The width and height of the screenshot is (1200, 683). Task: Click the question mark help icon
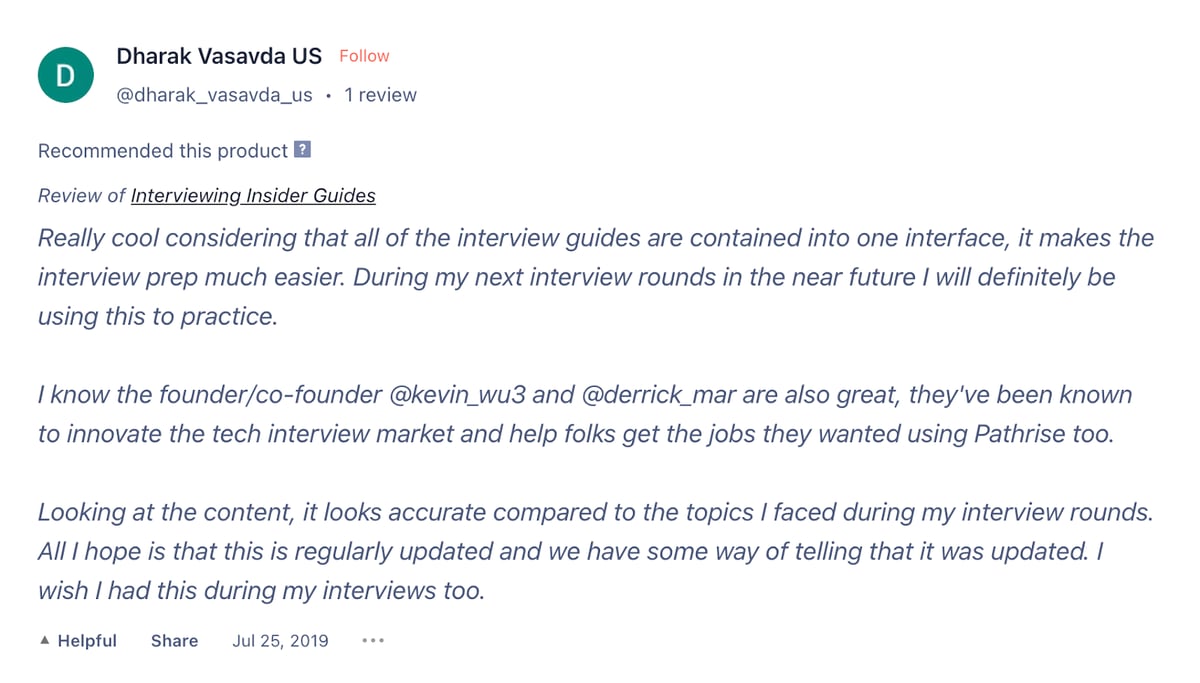click(x=303, y=150)
